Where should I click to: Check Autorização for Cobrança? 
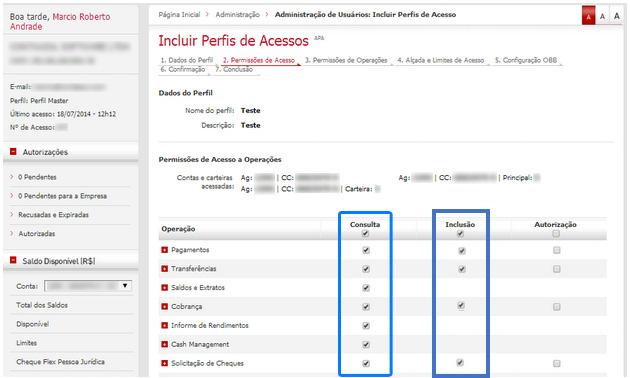point(556,307)
